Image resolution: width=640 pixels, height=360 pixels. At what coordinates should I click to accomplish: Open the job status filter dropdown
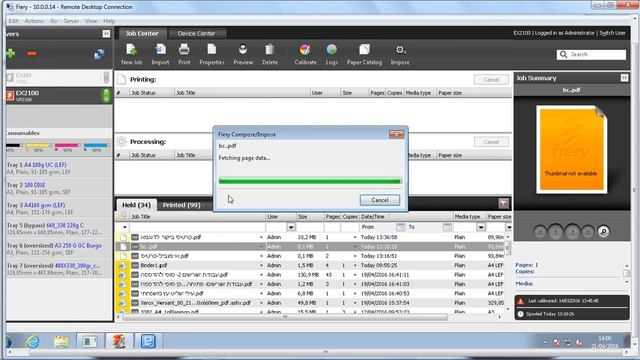[x=124, y=227]
